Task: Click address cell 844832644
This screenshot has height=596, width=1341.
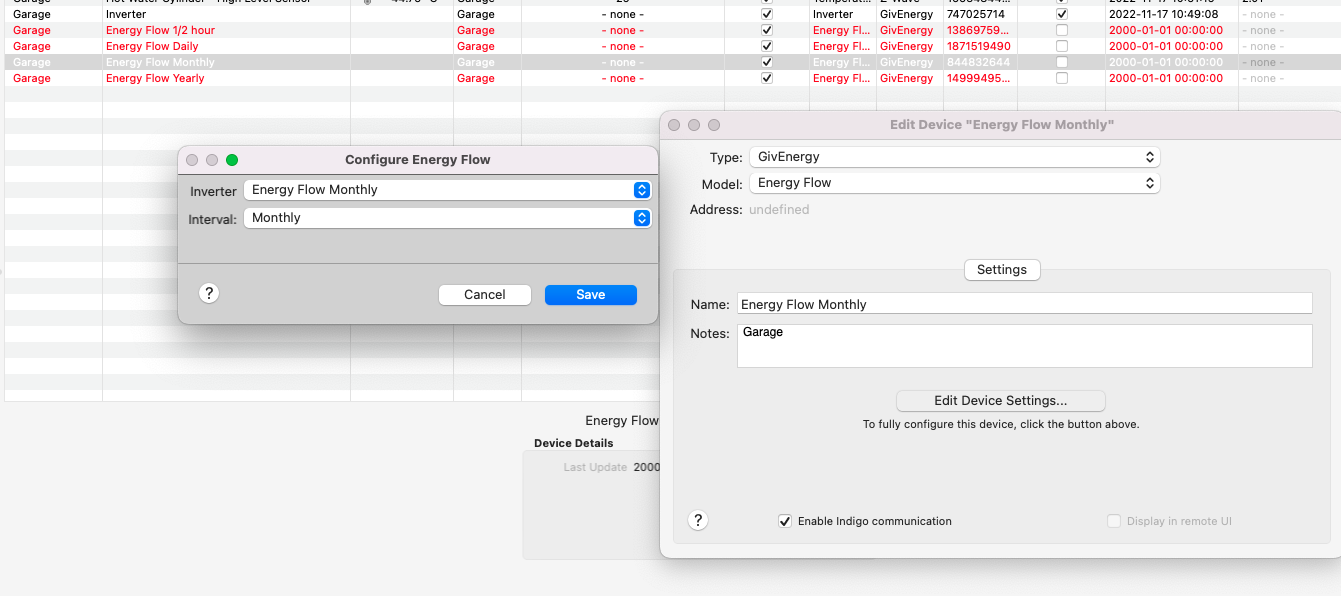Action: coord(978,62)
